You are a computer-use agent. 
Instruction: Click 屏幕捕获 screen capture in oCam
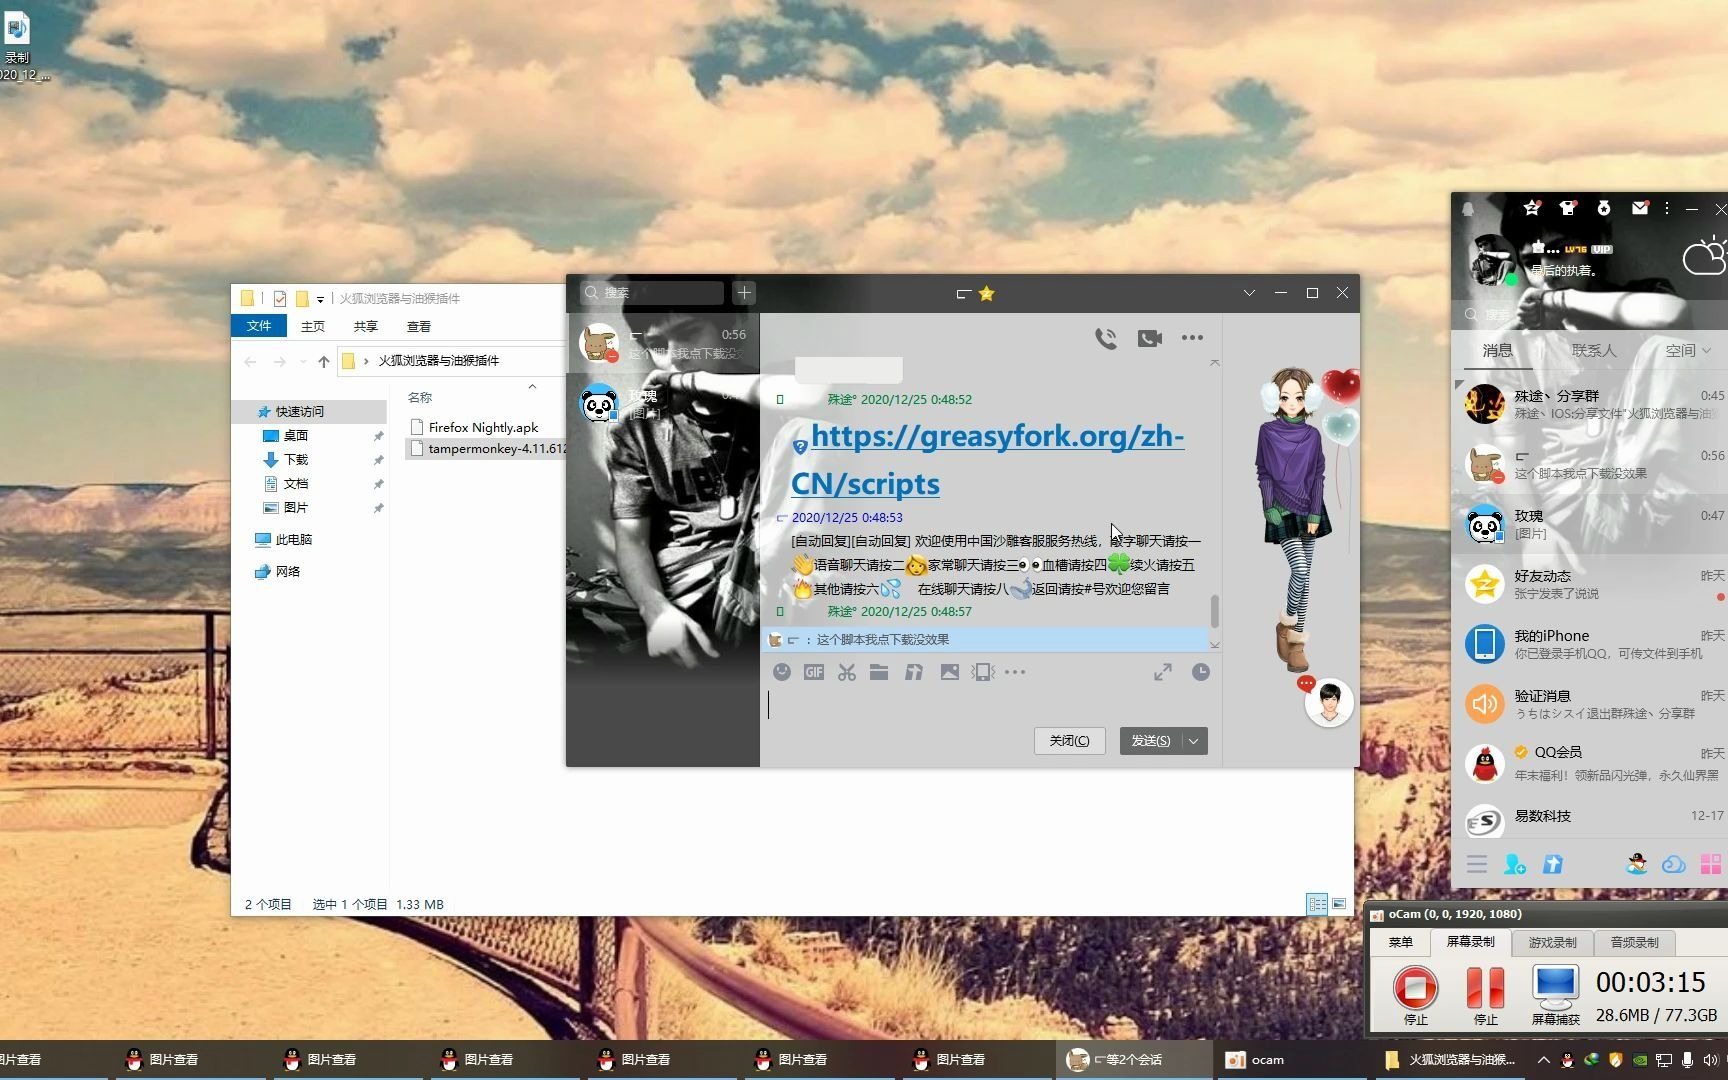(1556, 995)
